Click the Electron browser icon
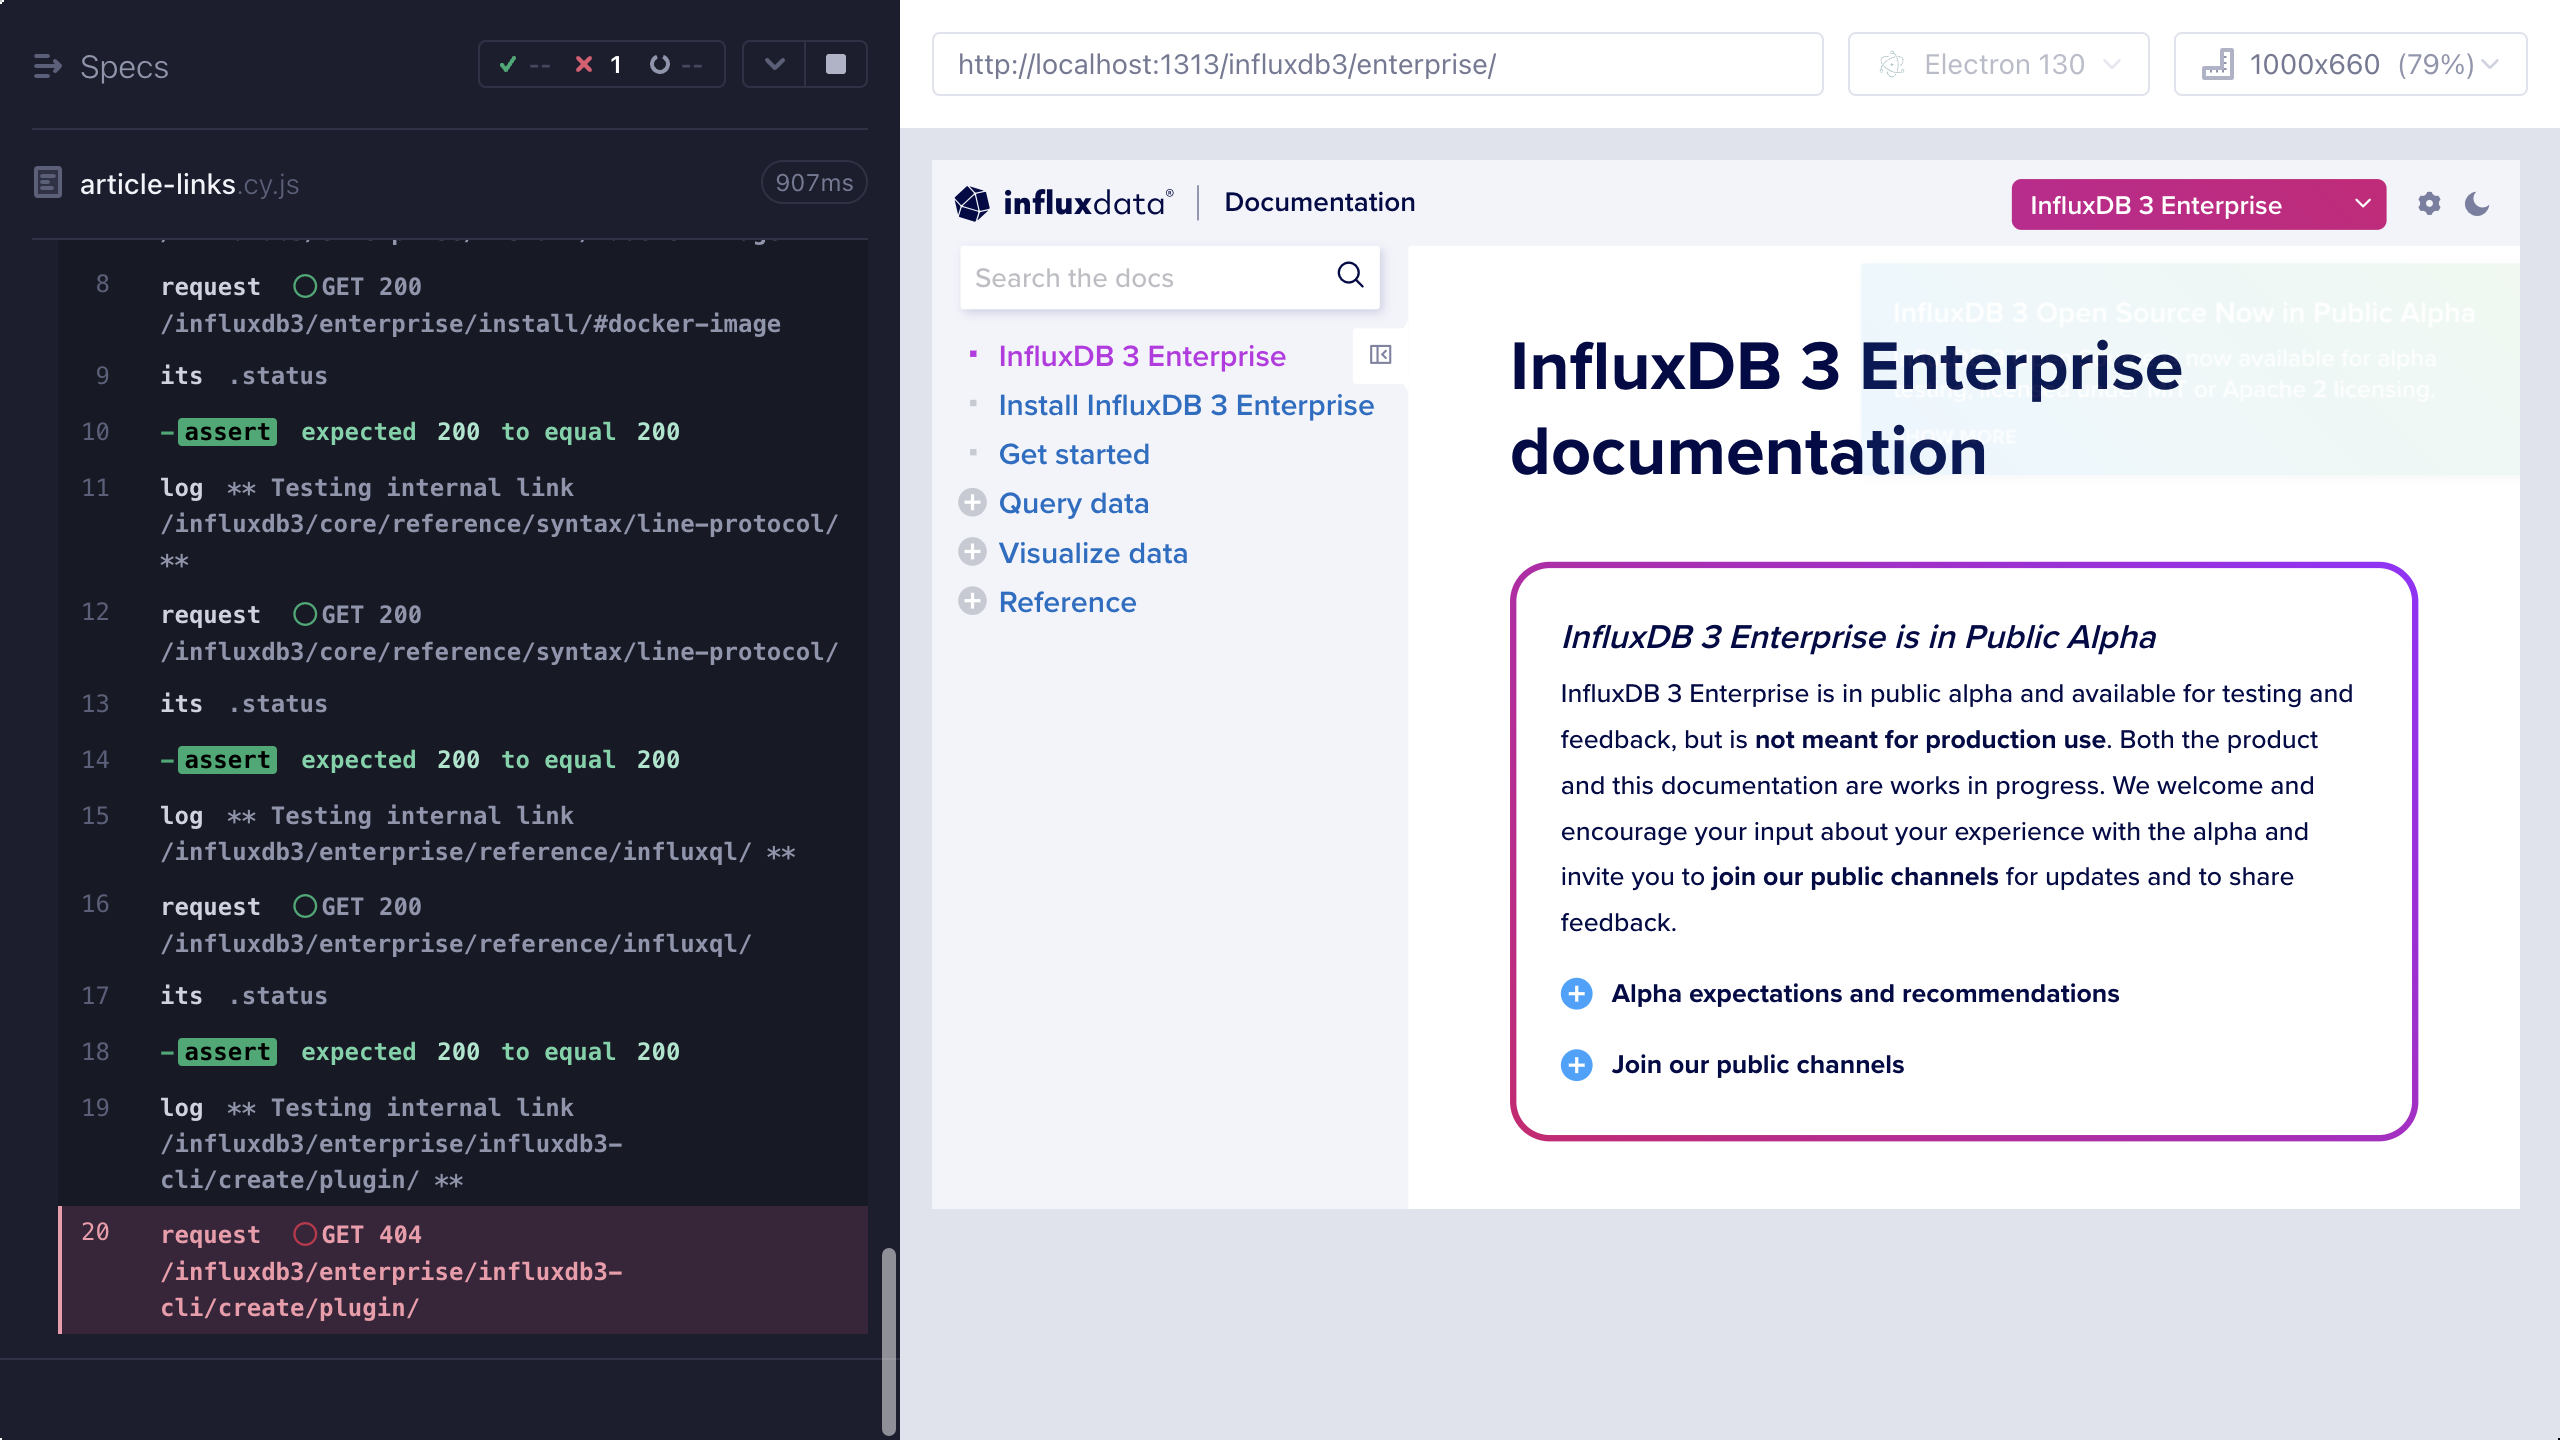 point(1891,65)
